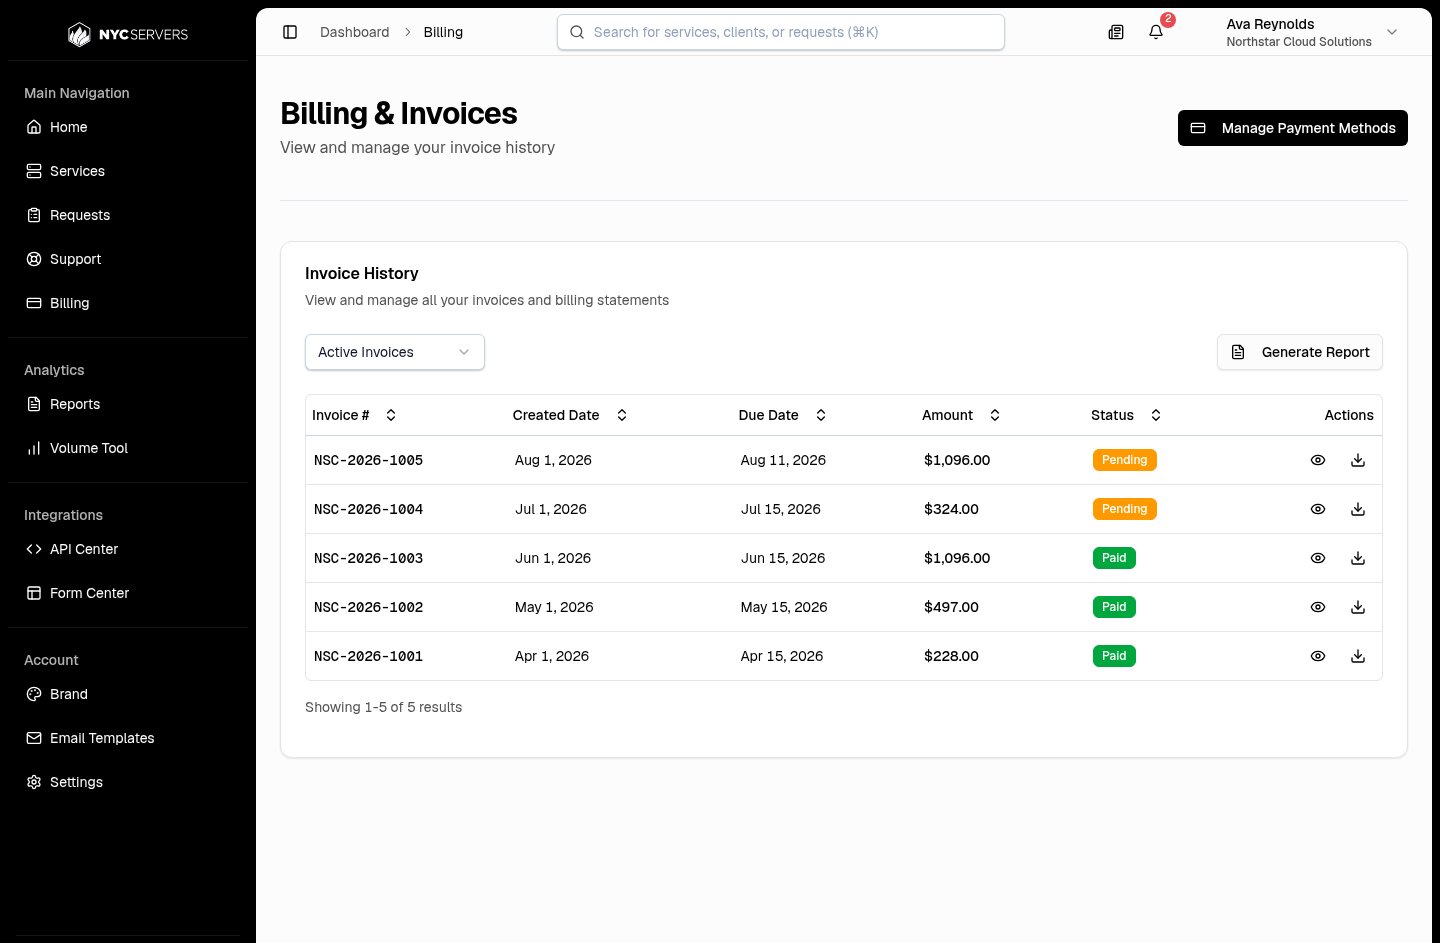Toggle the sidebar panel icon
Viewport: 1440px width, 943px height.
point(290,32)
